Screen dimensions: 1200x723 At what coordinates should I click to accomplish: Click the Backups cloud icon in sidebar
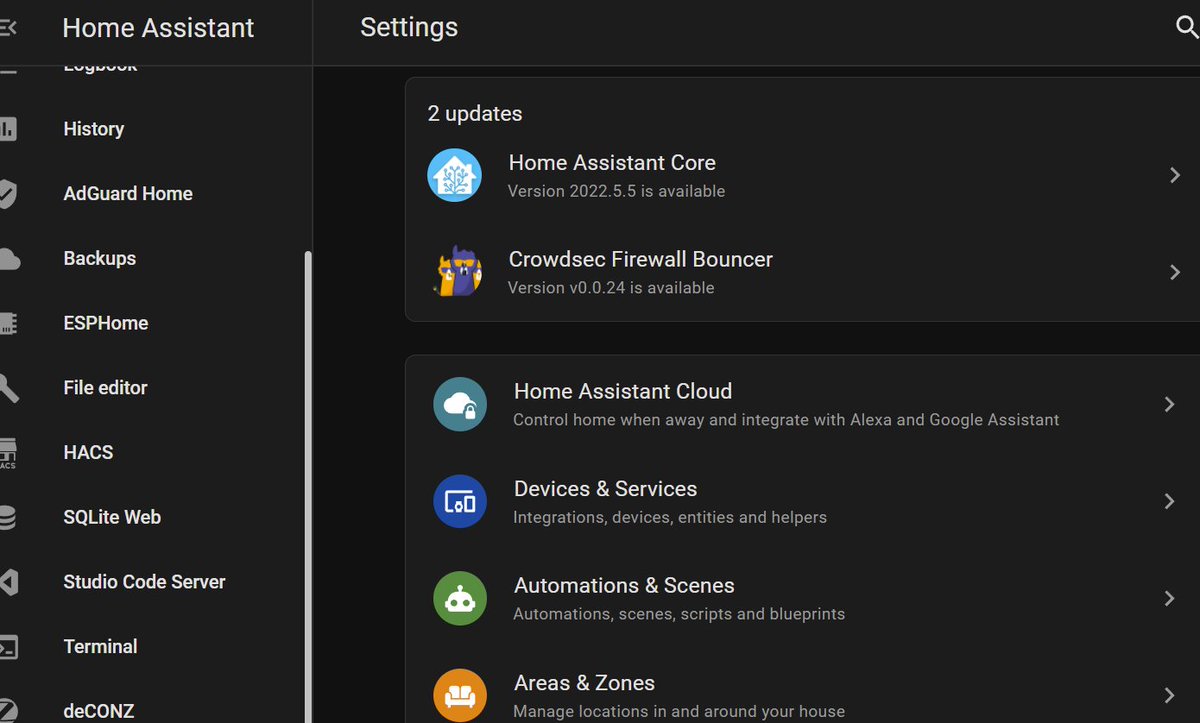(8, 259)
